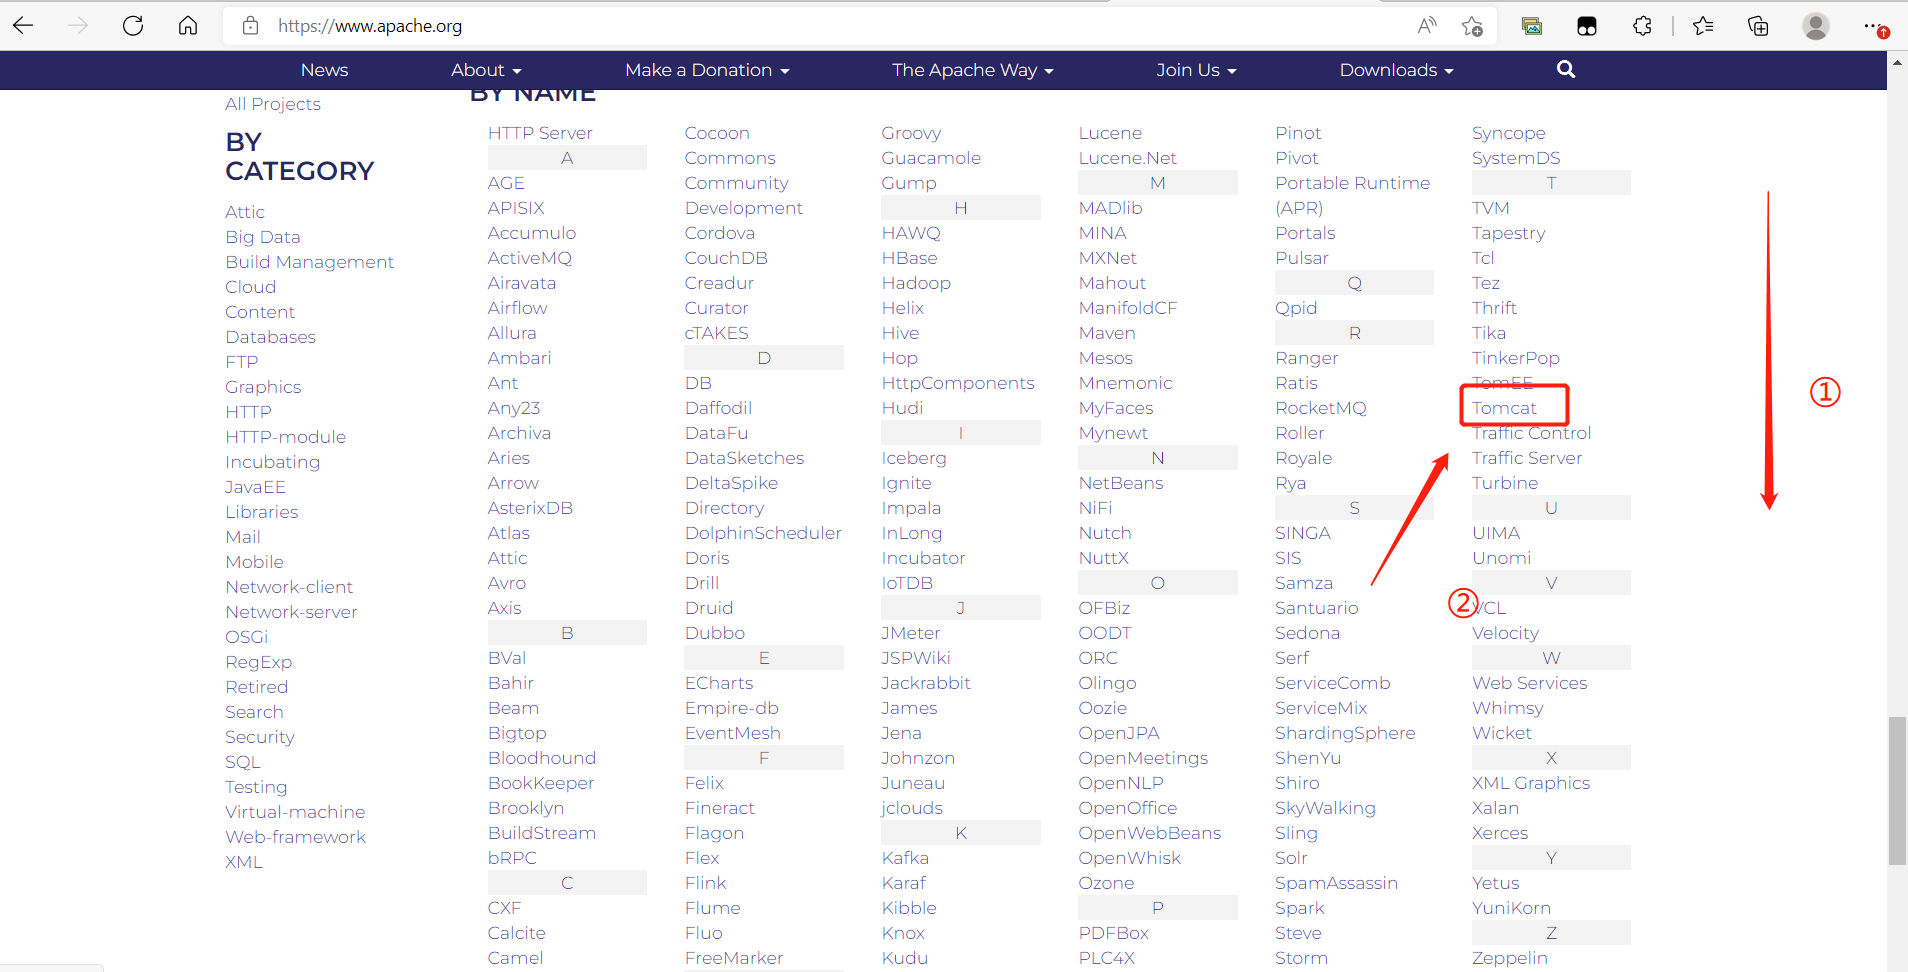Open the SkyWalking project link
Image resolution: width=1908 pixels, height=972 pixels.
coord(1325,808)
